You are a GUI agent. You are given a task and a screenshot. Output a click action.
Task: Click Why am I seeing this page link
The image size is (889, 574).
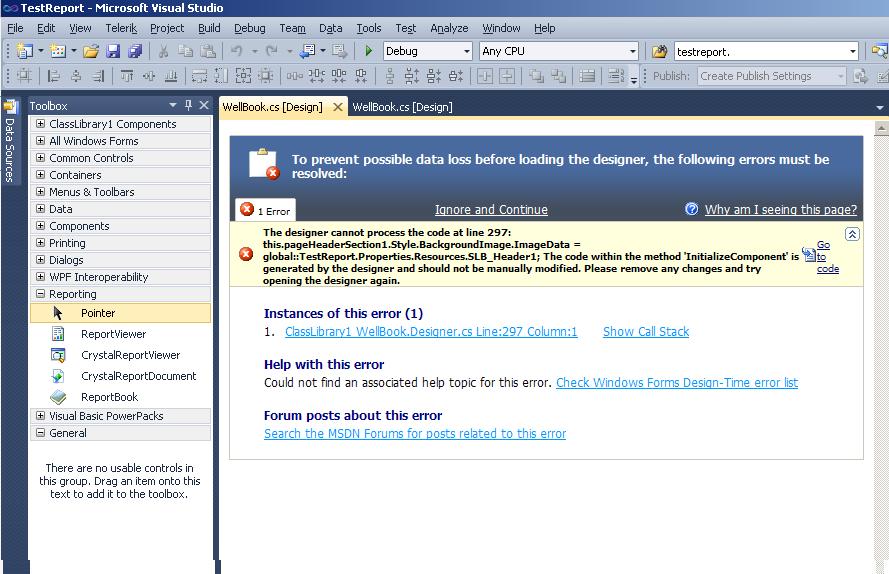(781, 210)
